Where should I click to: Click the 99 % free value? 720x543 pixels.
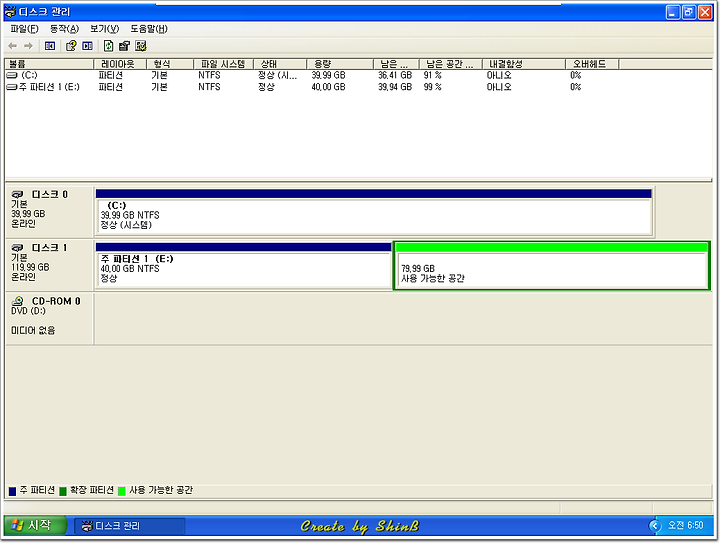433,87
